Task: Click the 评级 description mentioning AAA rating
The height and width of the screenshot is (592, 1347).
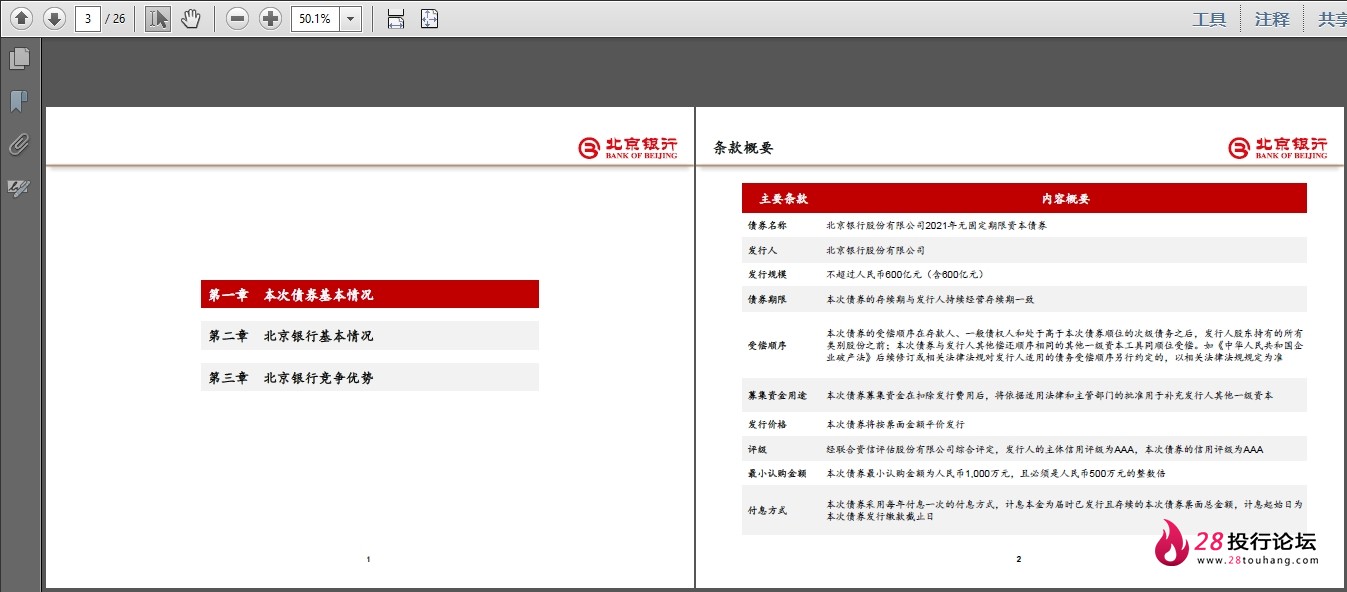Action: click(1045, 450)
